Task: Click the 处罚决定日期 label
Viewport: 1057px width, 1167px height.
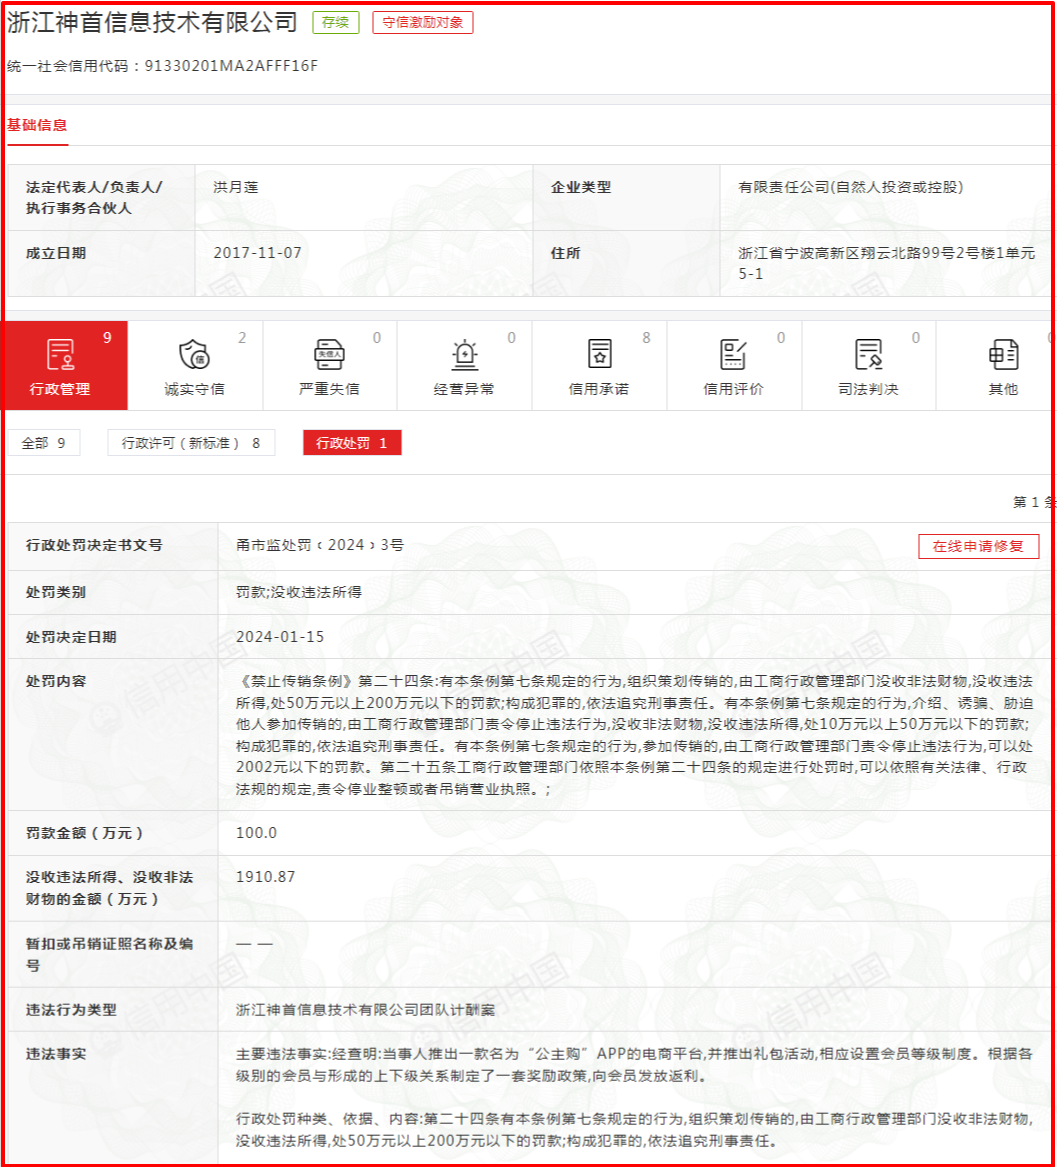Action: [x=71, y=637]
